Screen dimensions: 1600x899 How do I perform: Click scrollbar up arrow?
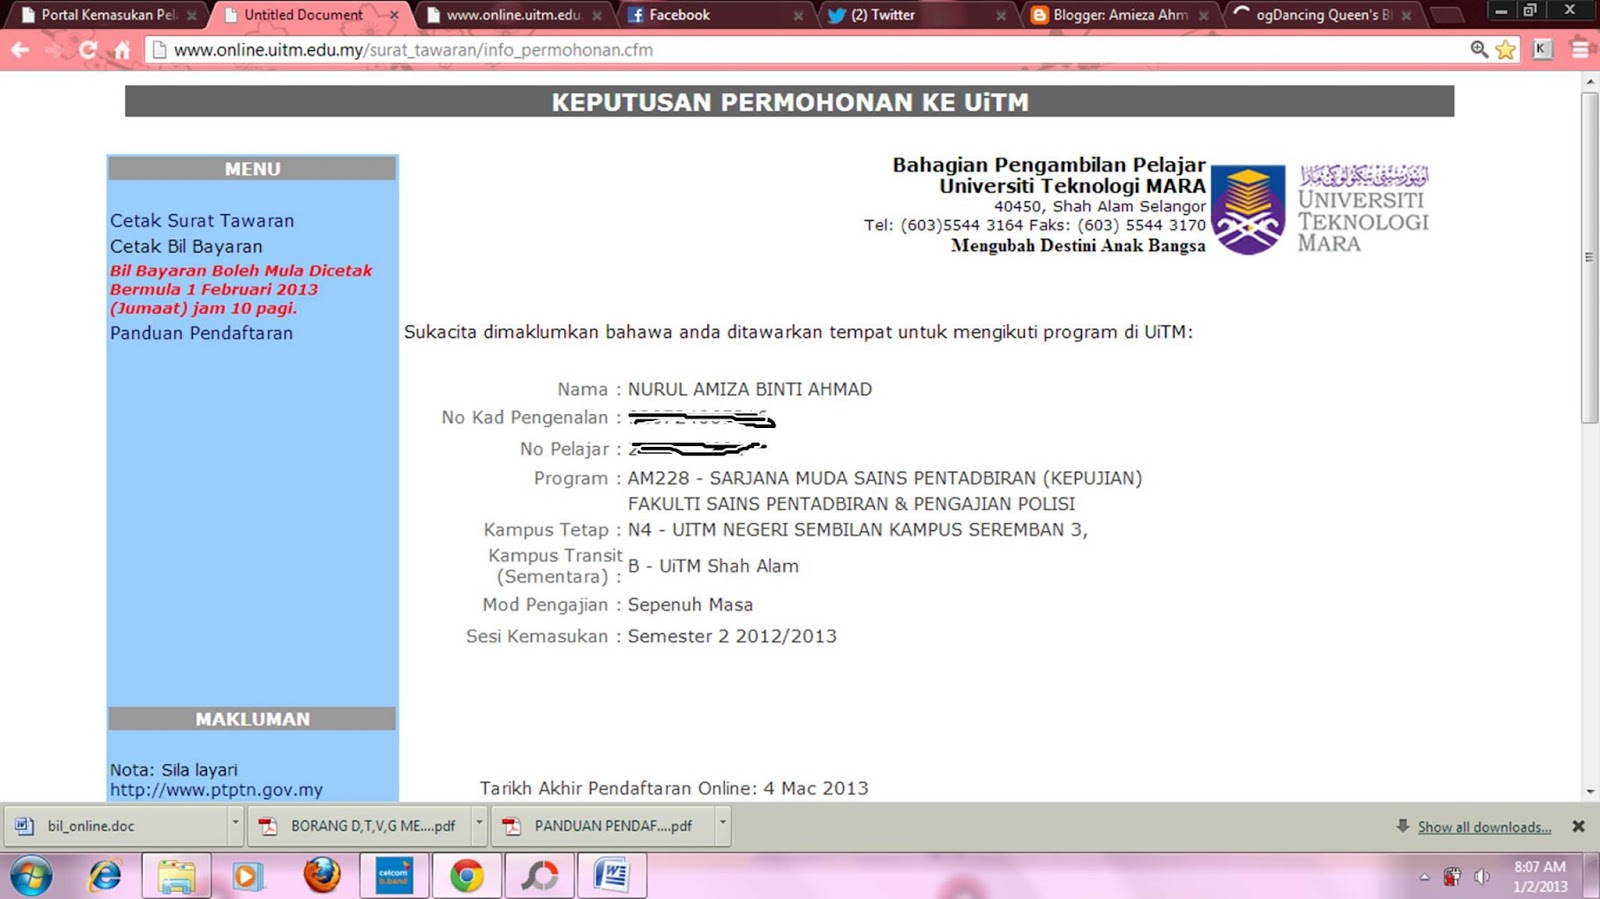click(1589, 82)
